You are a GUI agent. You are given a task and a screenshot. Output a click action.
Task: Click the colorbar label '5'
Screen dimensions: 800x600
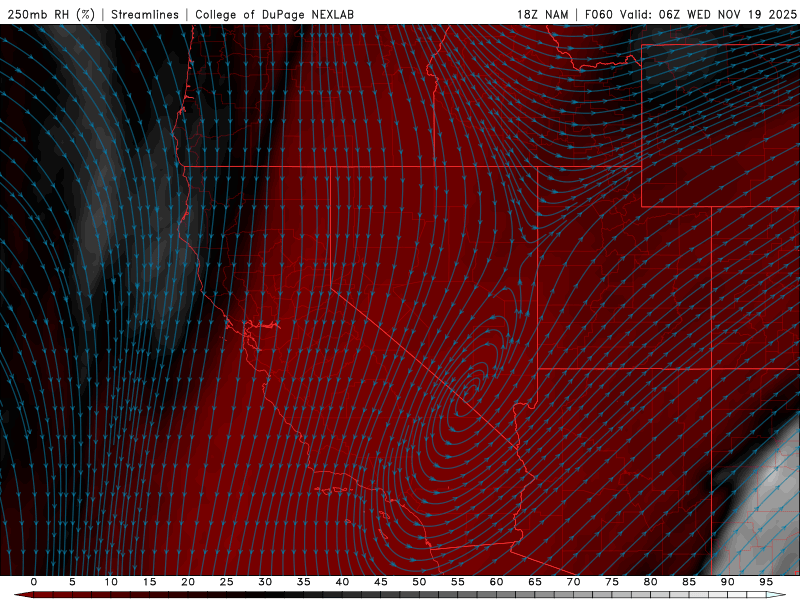pyautogui.click(x=72, y=582)
